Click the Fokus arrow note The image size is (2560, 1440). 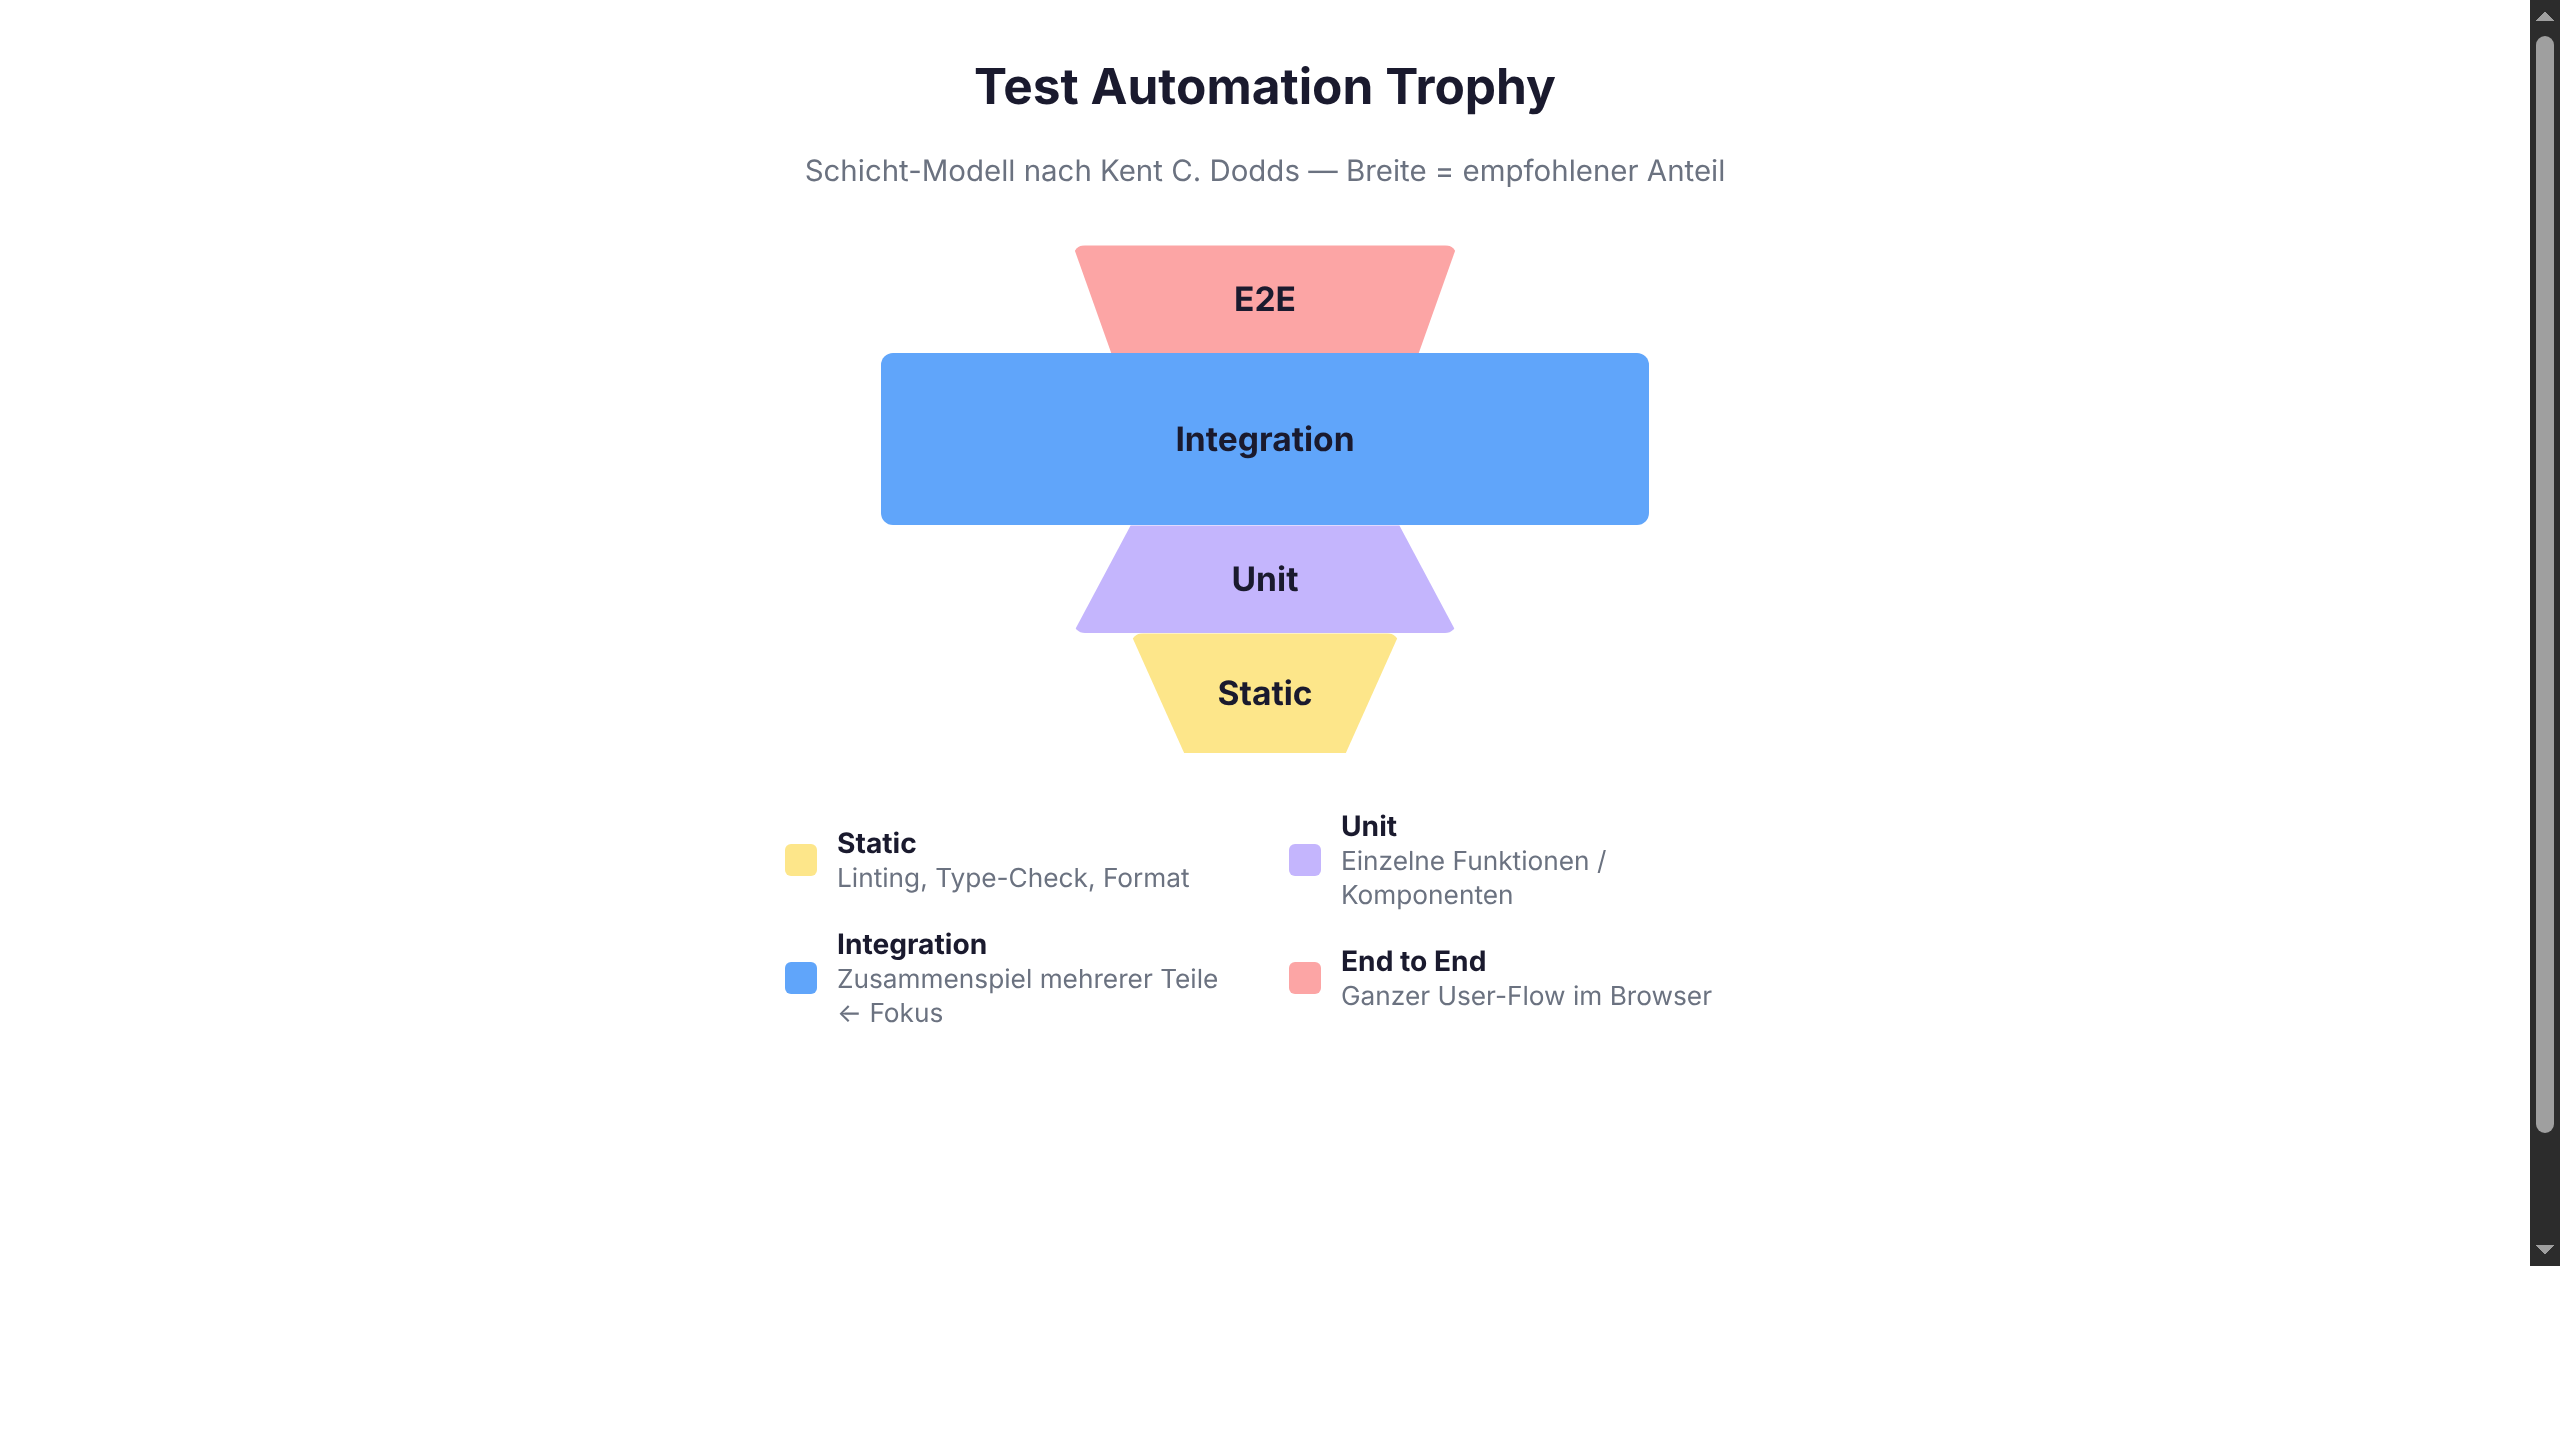890,1013
